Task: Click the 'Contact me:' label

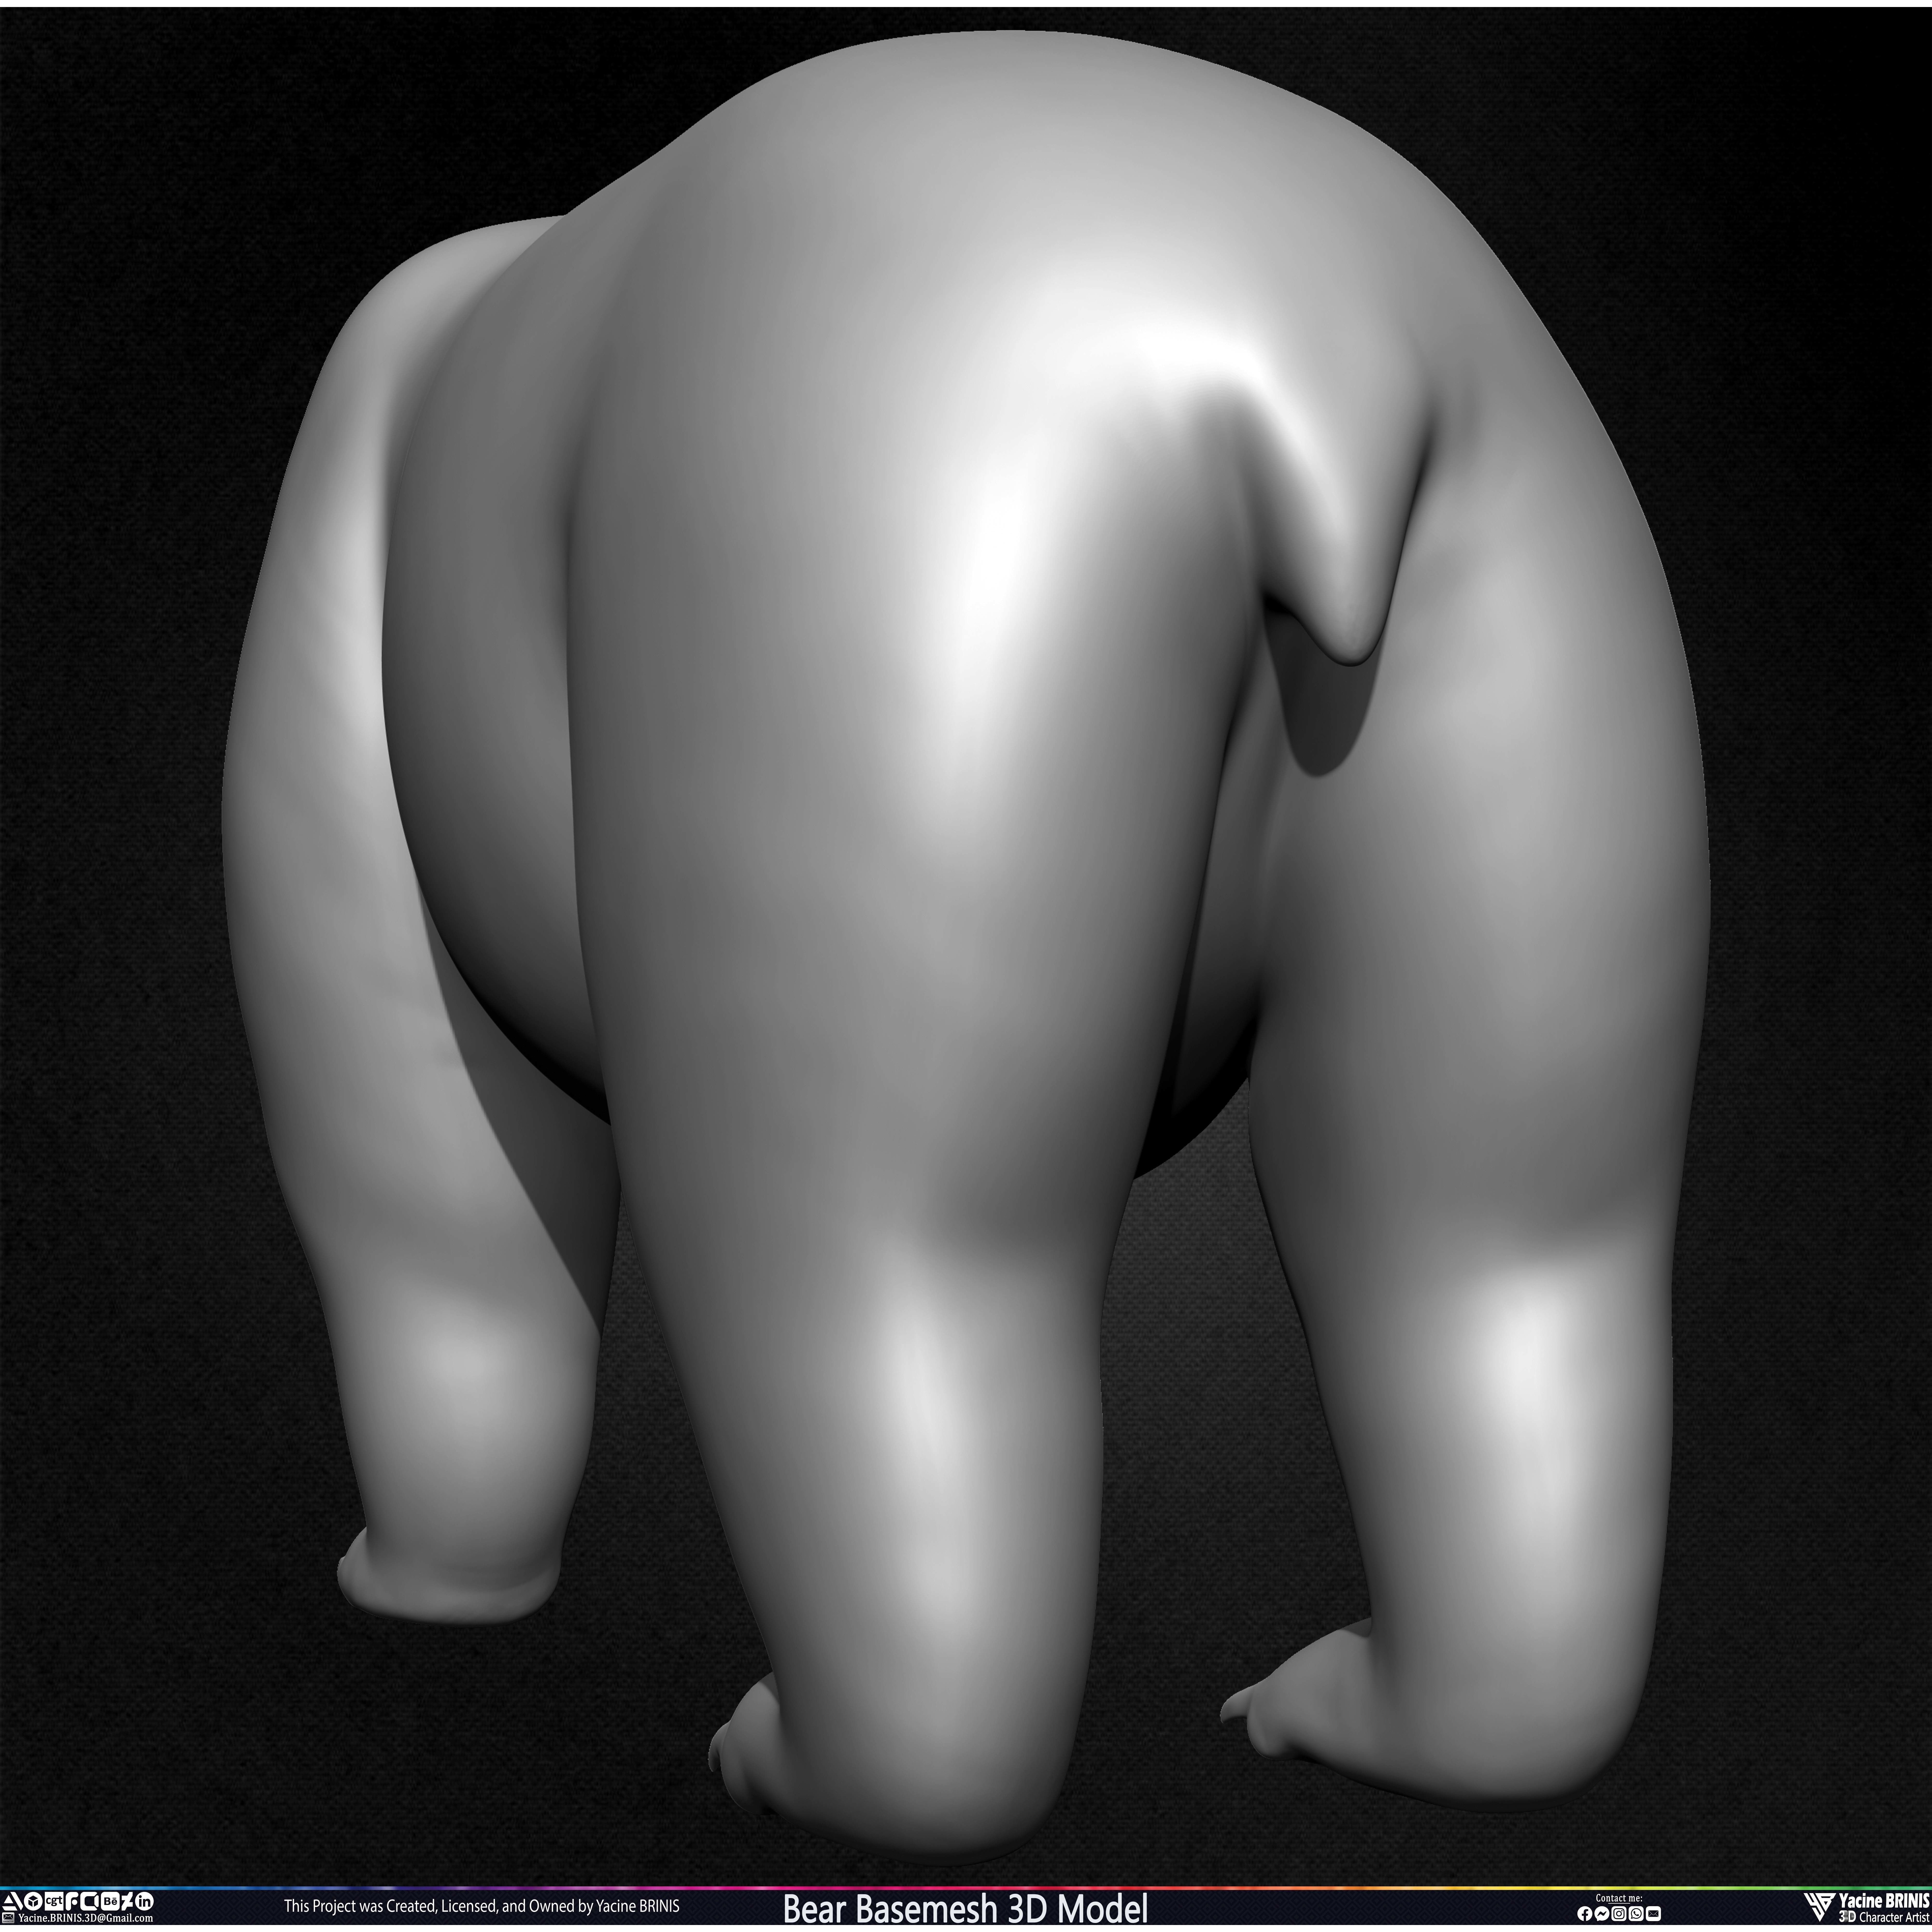Action: [1619, 1898]
